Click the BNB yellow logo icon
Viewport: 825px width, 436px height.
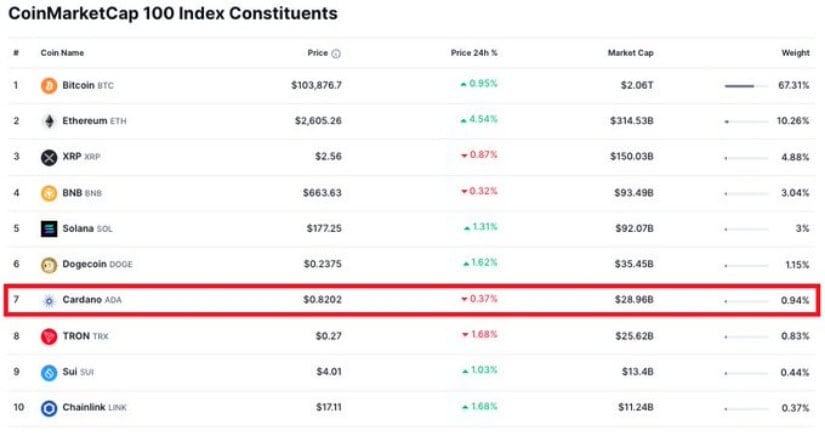click(x=49, y=193)
